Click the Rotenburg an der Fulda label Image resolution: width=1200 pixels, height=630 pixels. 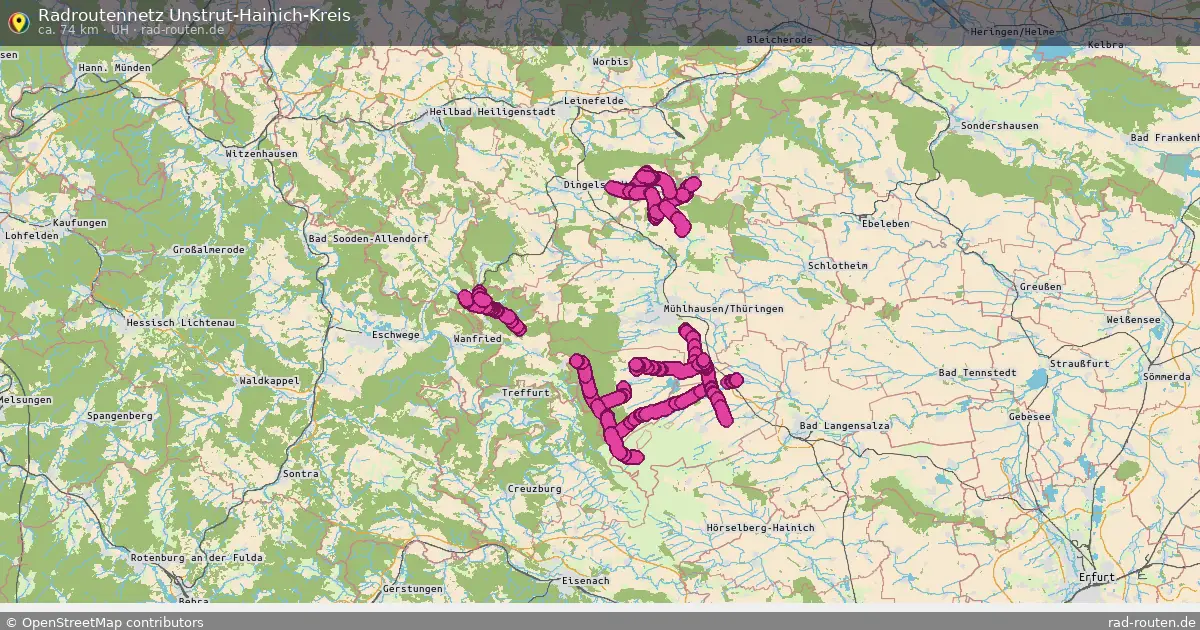196,557
